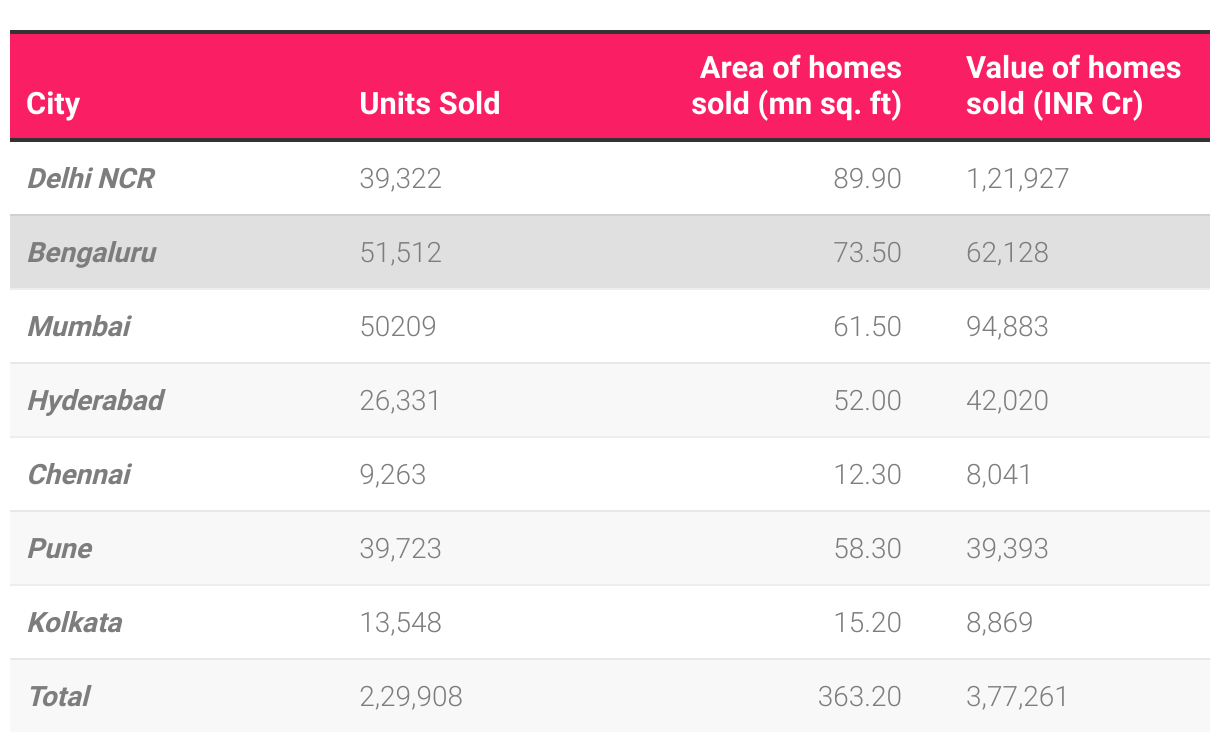The height and width of the screenshot is (742, 1220).
Task: Click the Total row label
Action: (x=59, y=696)
